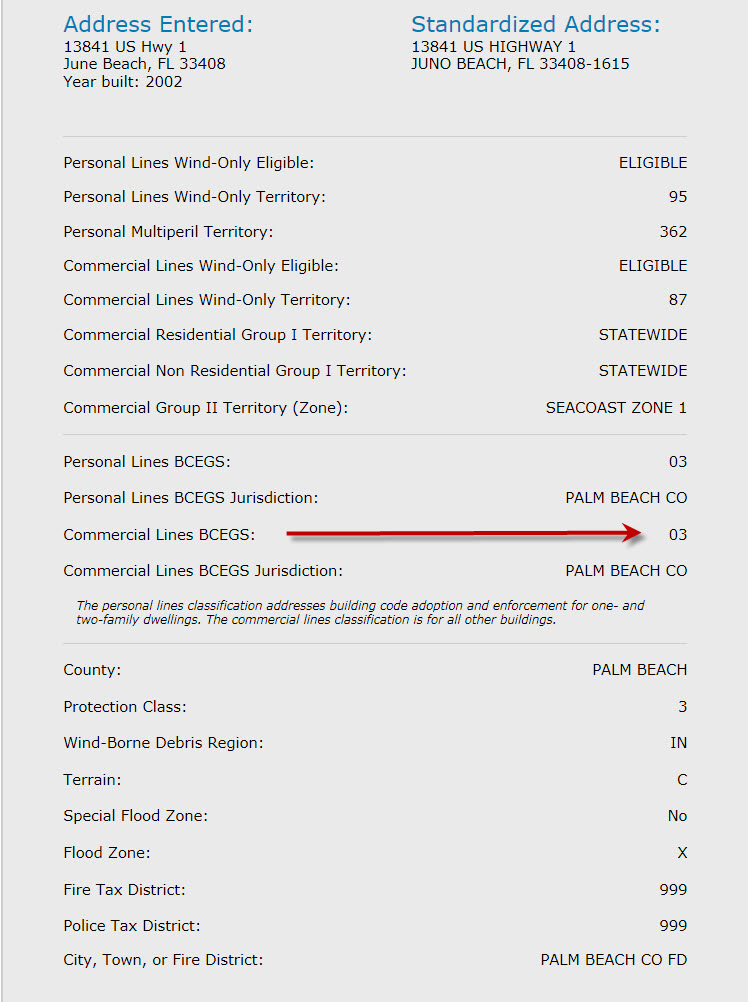Click the Wind-Borne Debris Region value "IN"
The height and width of the screenshot is (1002, 748).
click(x=678, y=743)
